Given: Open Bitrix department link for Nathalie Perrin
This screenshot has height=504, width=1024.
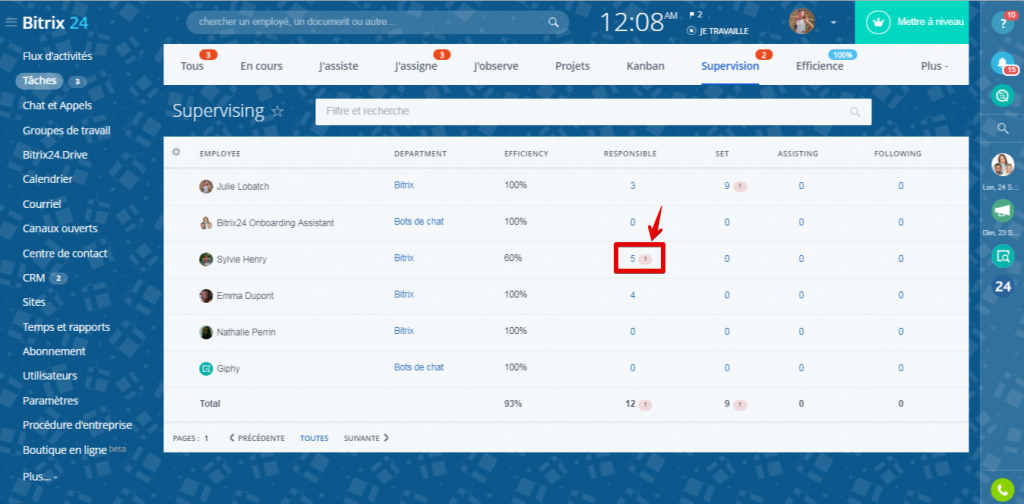Looking at the screenshot, I should [404, 331].
